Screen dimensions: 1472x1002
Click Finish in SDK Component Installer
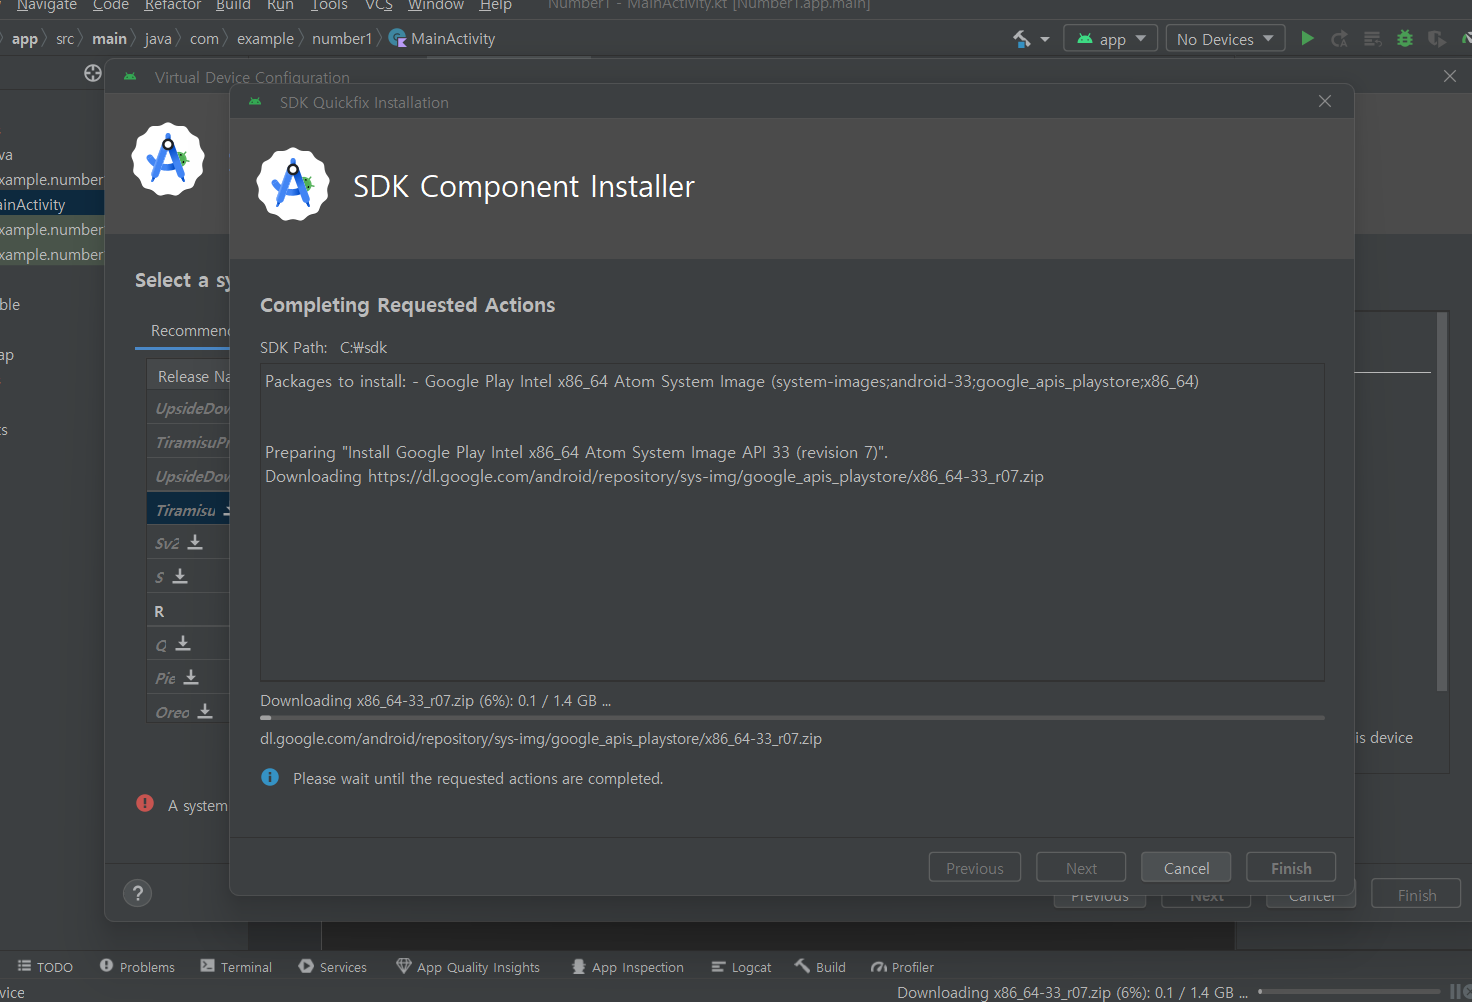(1291, 868)
